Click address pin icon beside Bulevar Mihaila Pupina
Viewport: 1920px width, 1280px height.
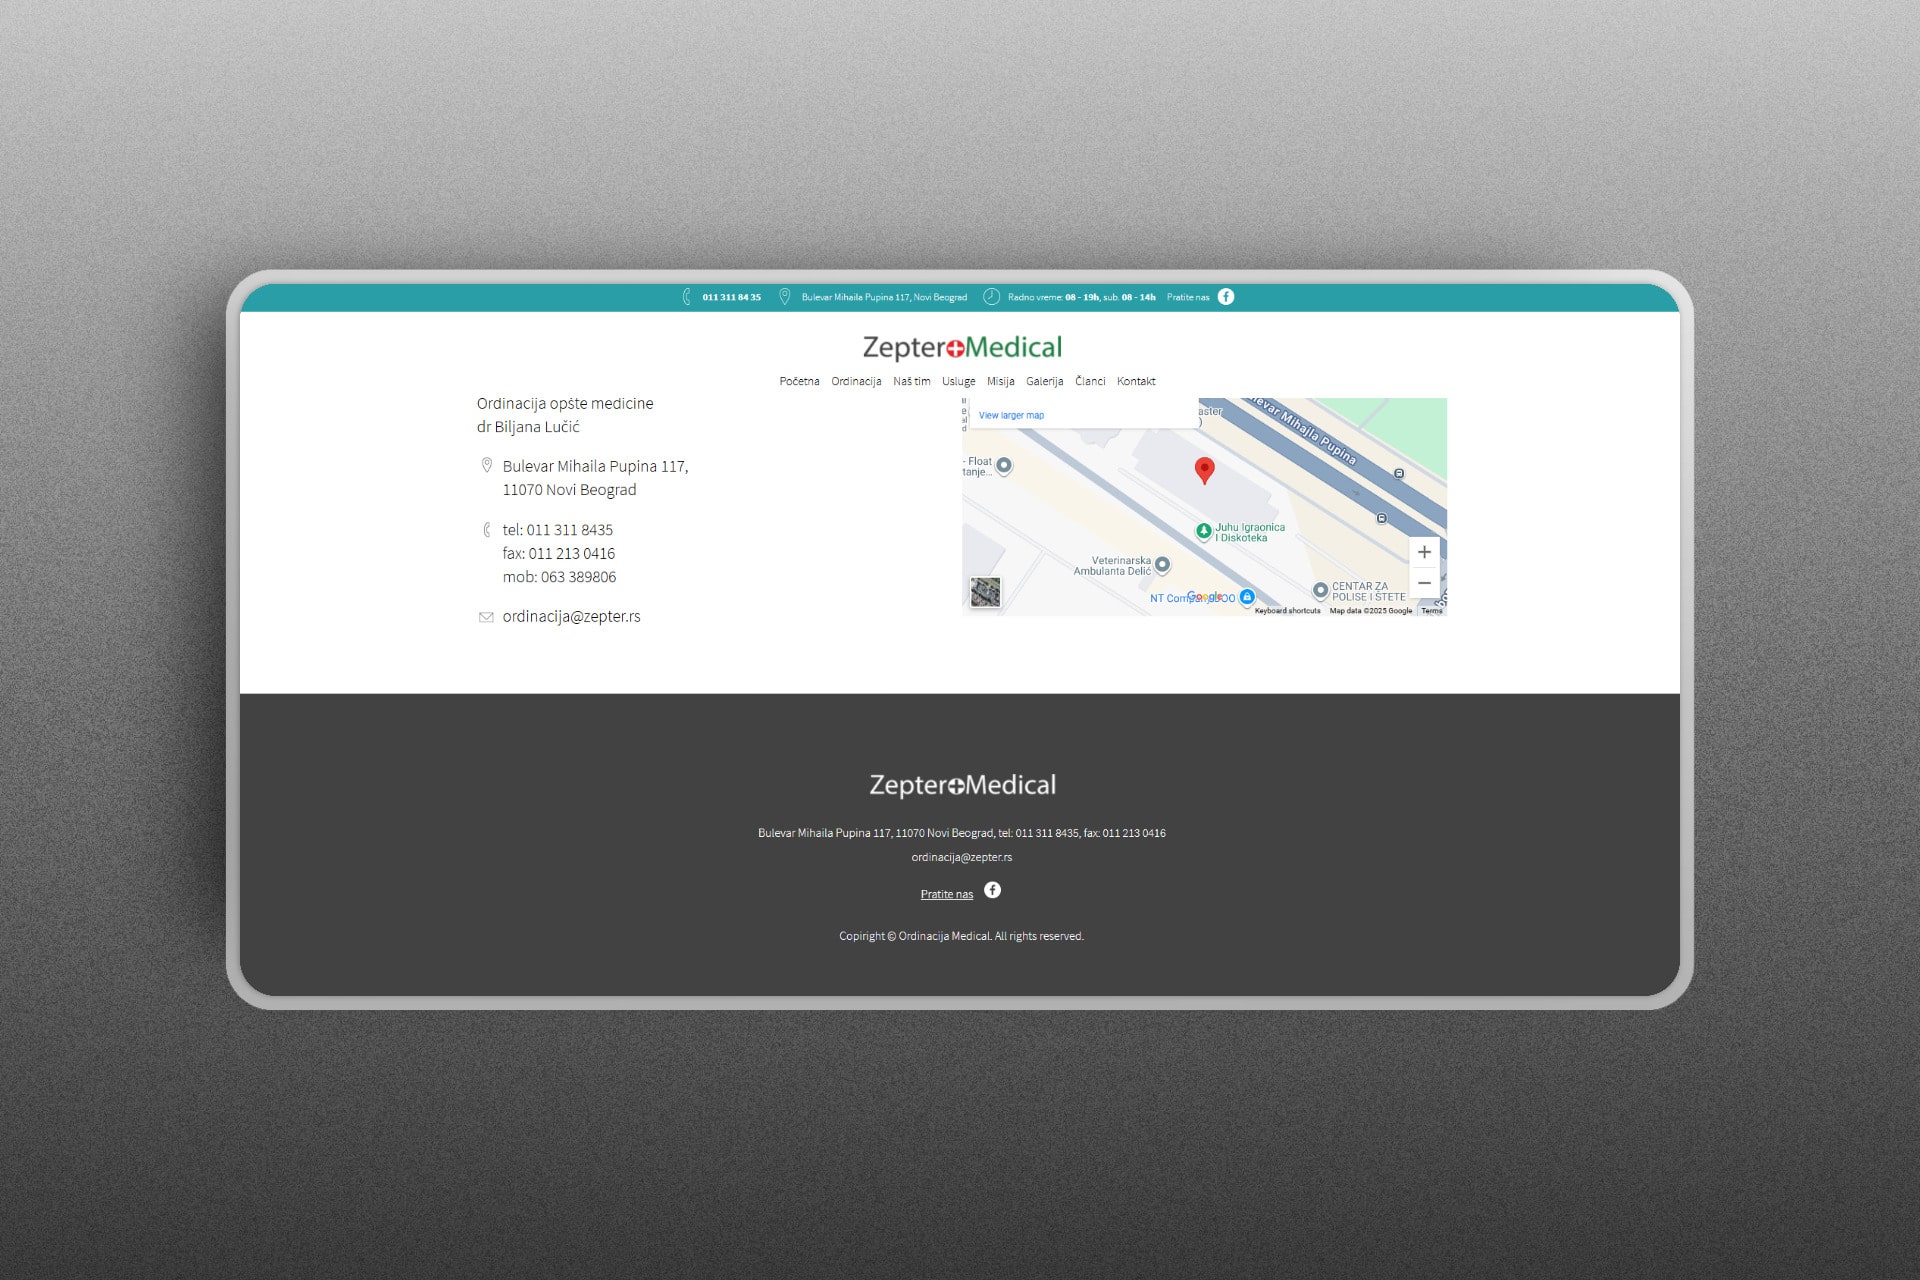pyautogui.click(x=487, y=465)
